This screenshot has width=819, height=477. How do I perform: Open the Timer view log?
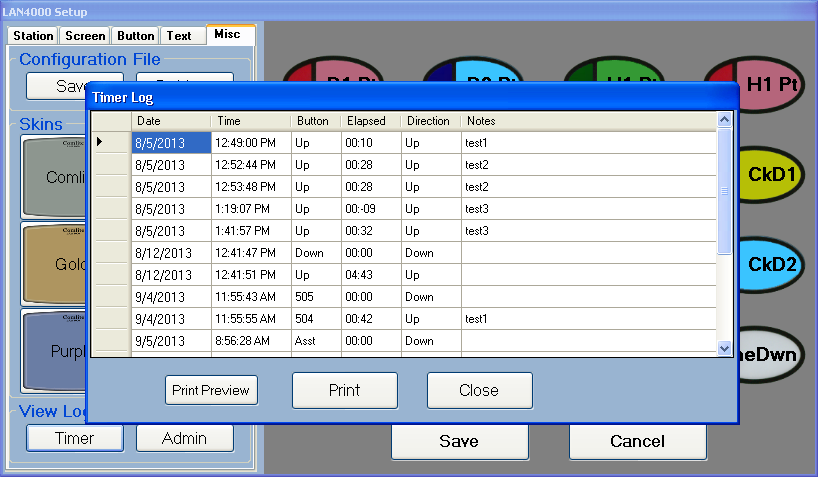75,438
